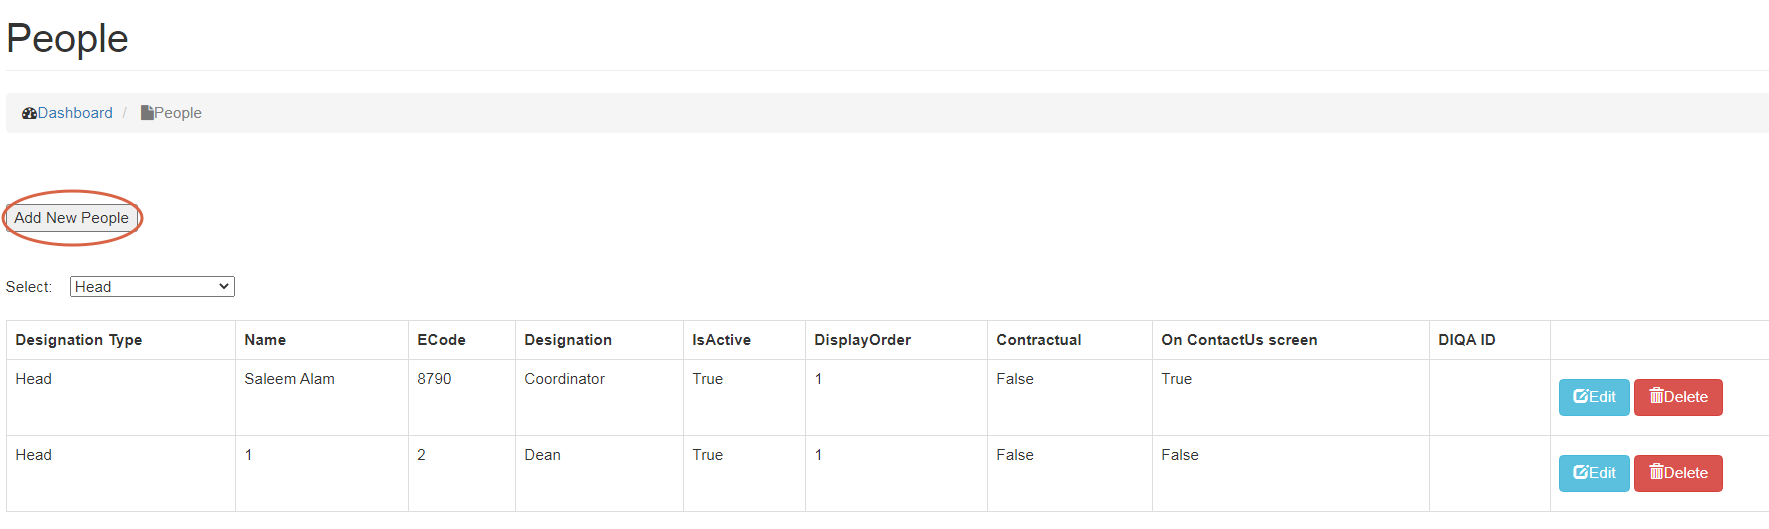
Task: Open the Dashboard breadcrumb link
Action: [75, 113]
